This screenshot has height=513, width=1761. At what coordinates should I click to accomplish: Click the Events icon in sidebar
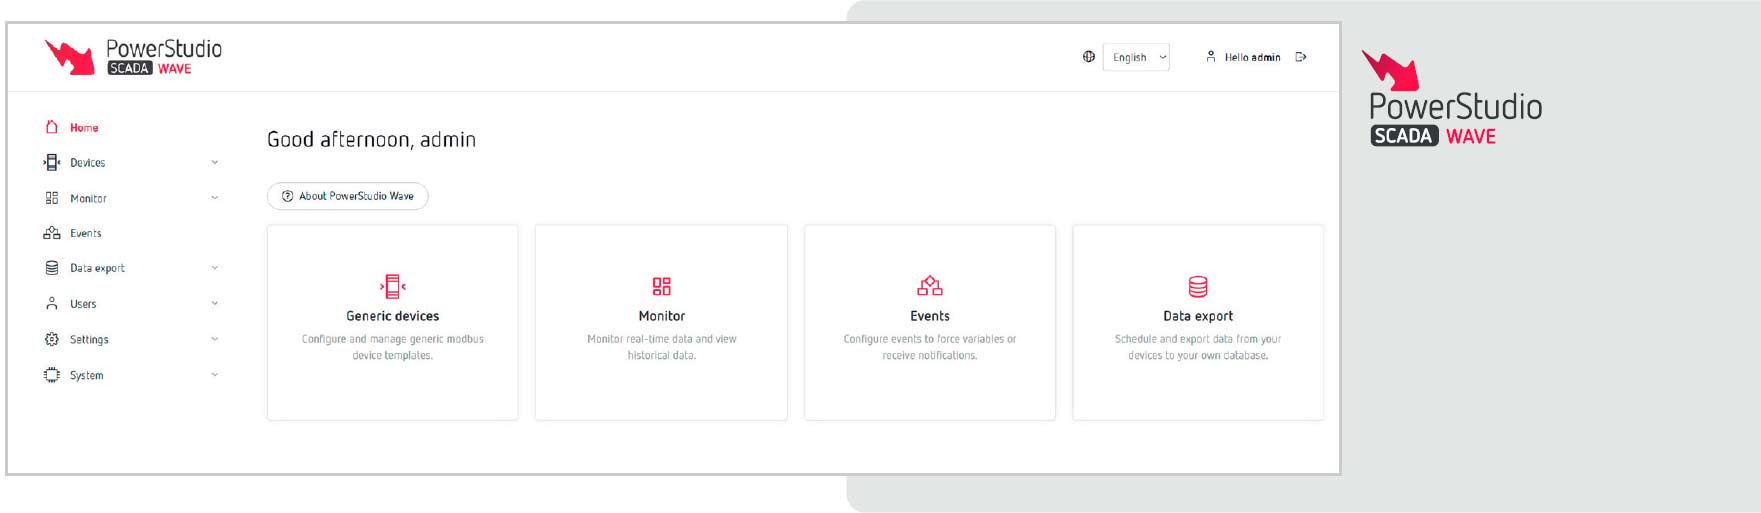(x=52, y=233)
